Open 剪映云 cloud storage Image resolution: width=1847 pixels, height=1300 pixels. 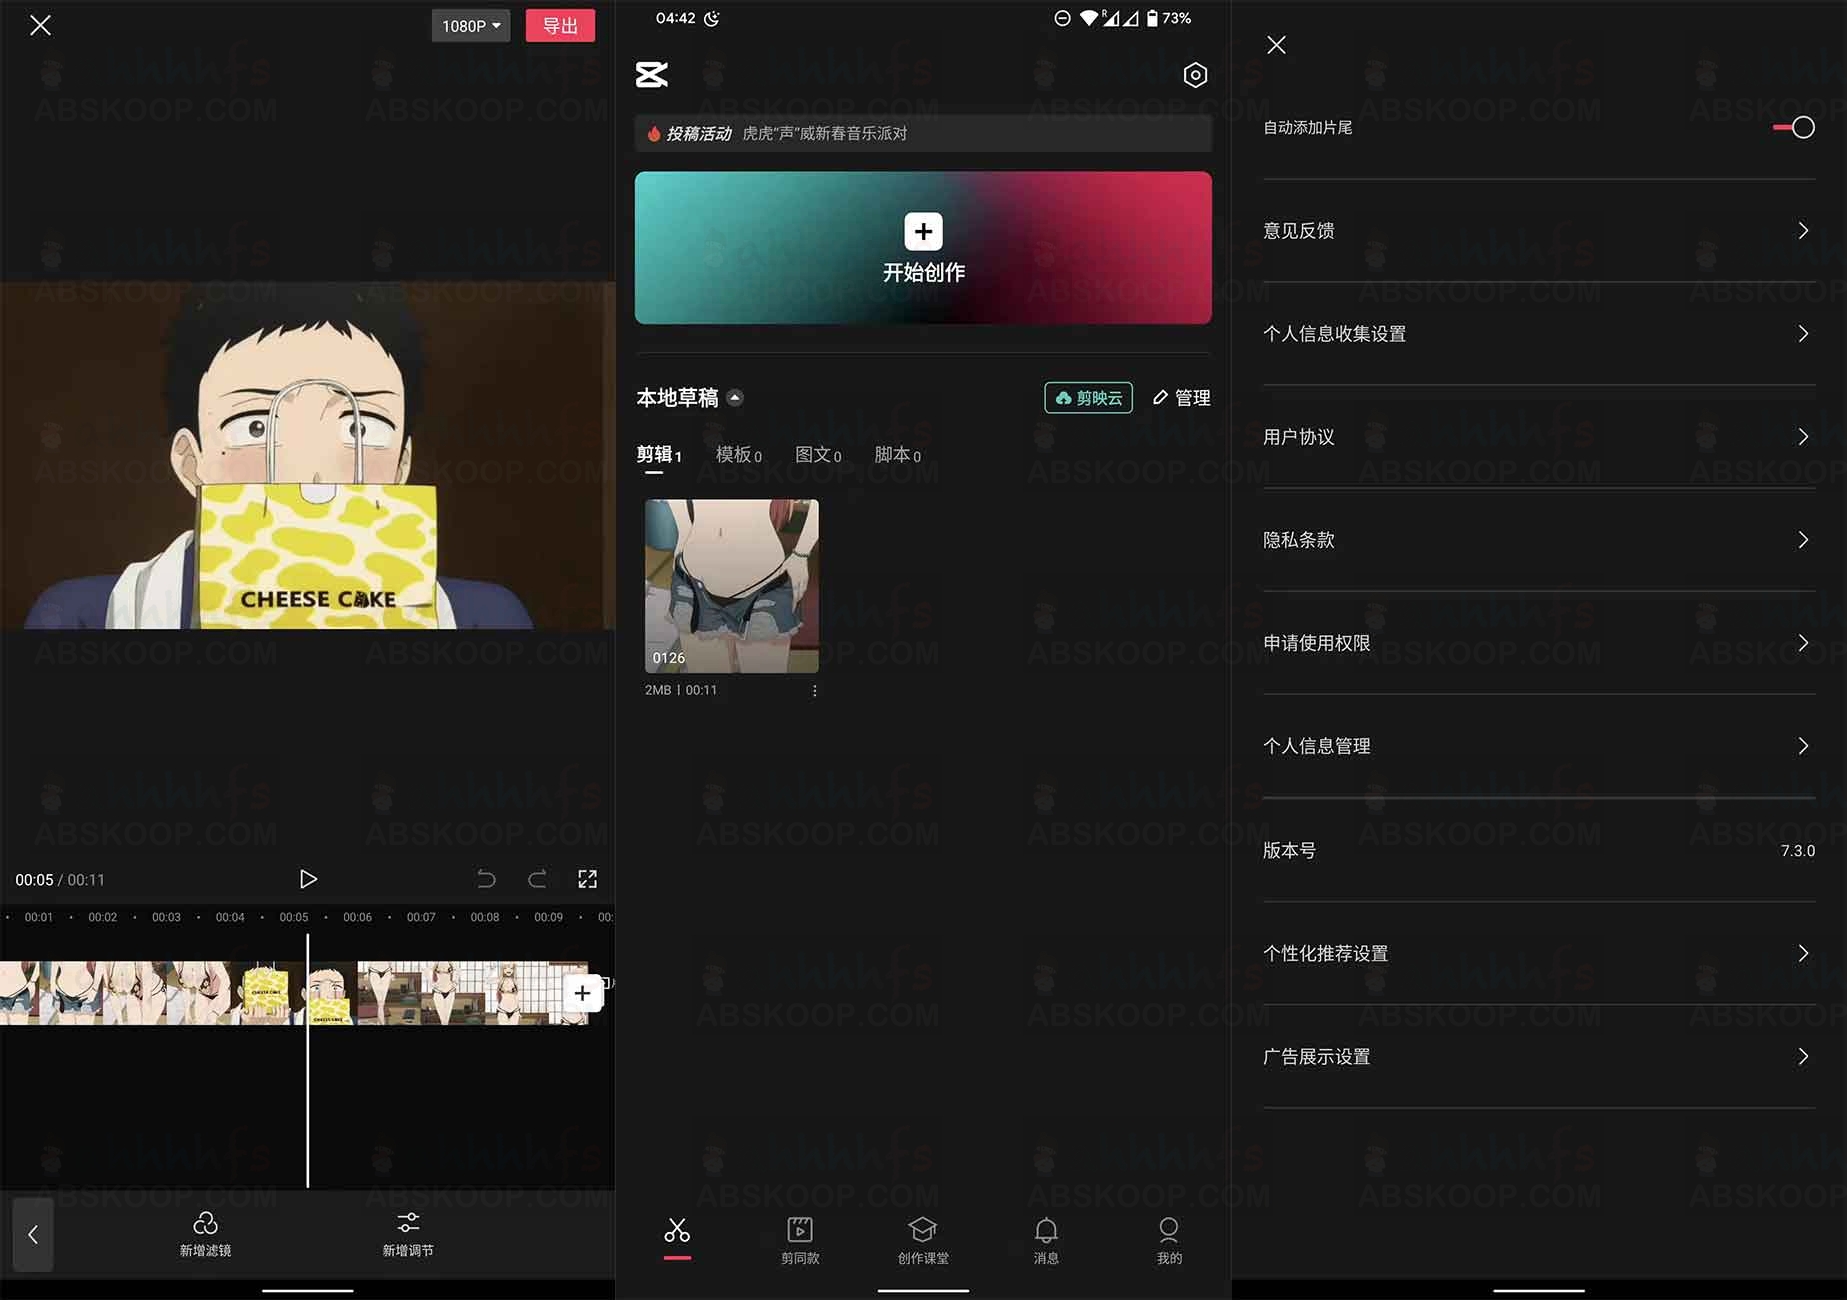1089,398
